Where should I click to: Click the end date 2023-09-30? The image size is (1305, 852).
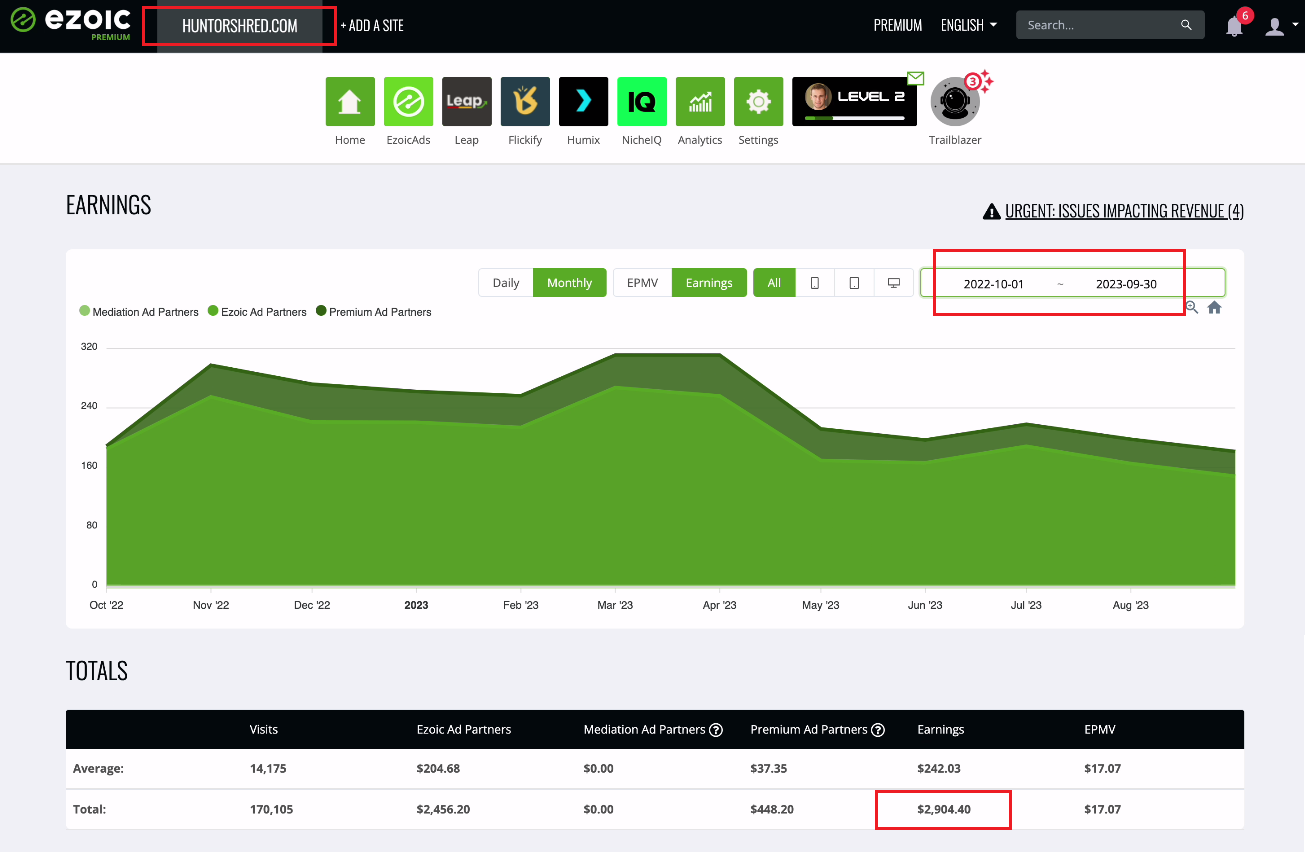point(1126,284)
